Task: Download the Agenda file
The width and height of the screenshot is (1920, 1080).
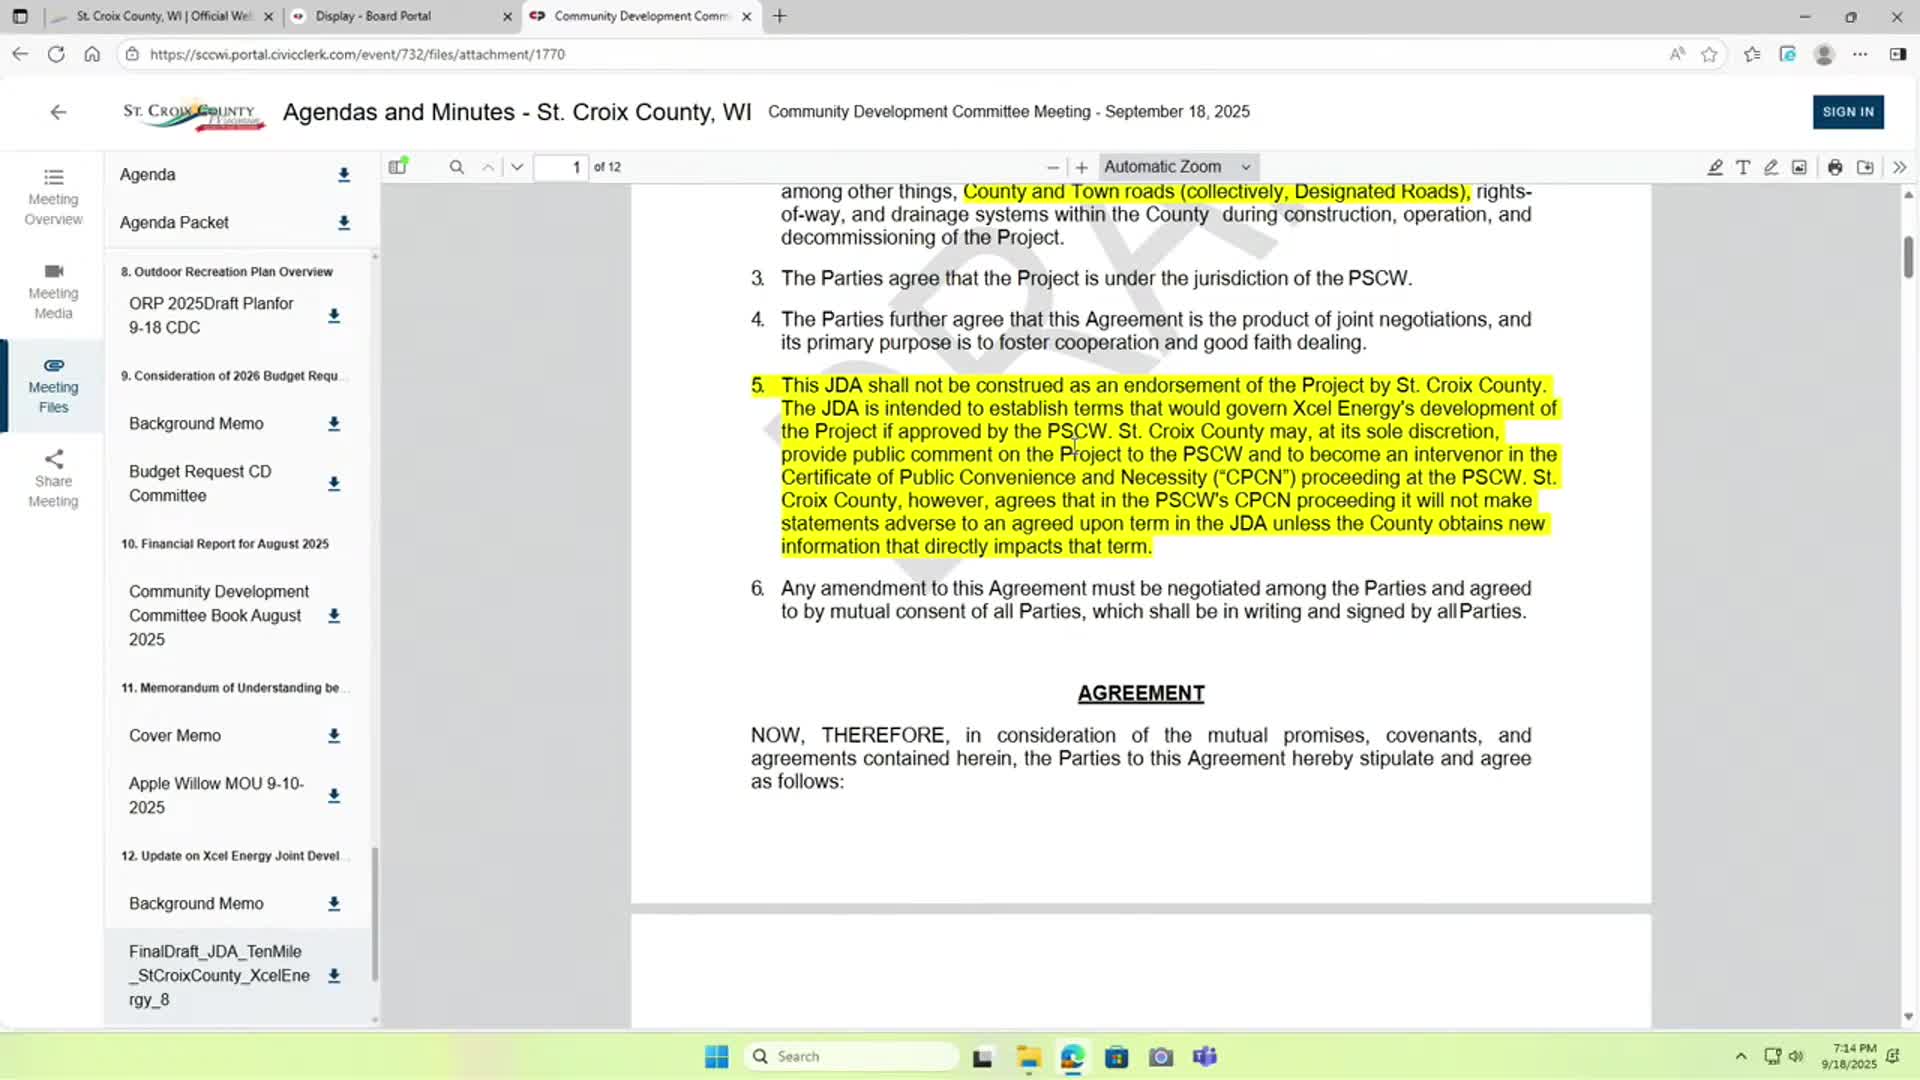Action: coord(343,175)
